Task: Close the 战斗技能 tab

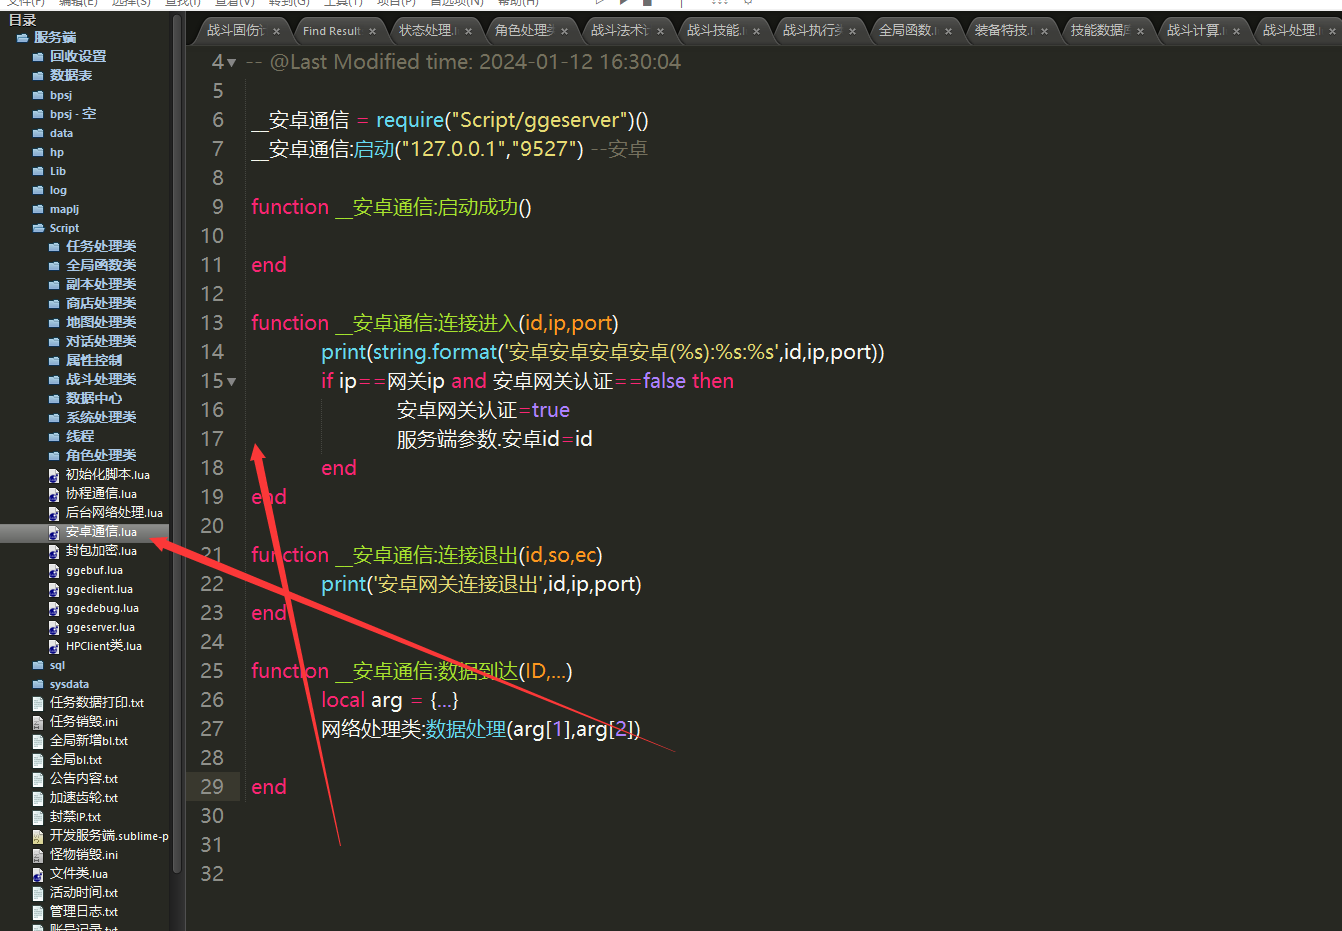Action: click(x=756, y=31)
